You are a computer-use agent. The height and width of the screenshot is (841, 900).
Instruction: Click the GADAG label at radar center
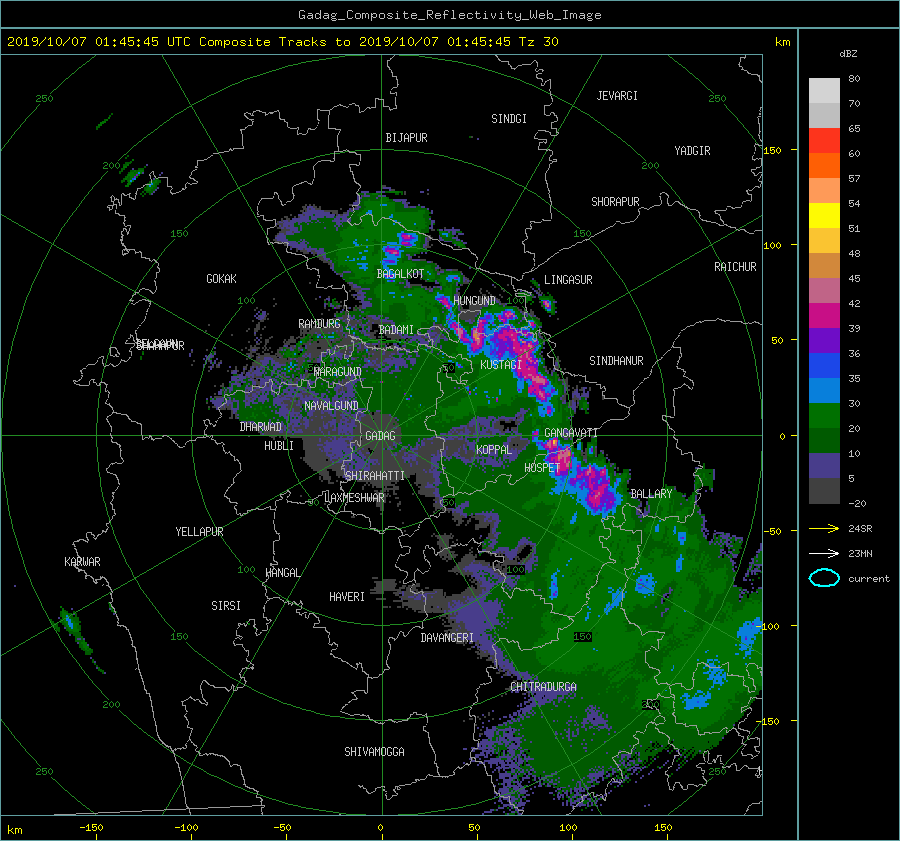click(381, 436)
